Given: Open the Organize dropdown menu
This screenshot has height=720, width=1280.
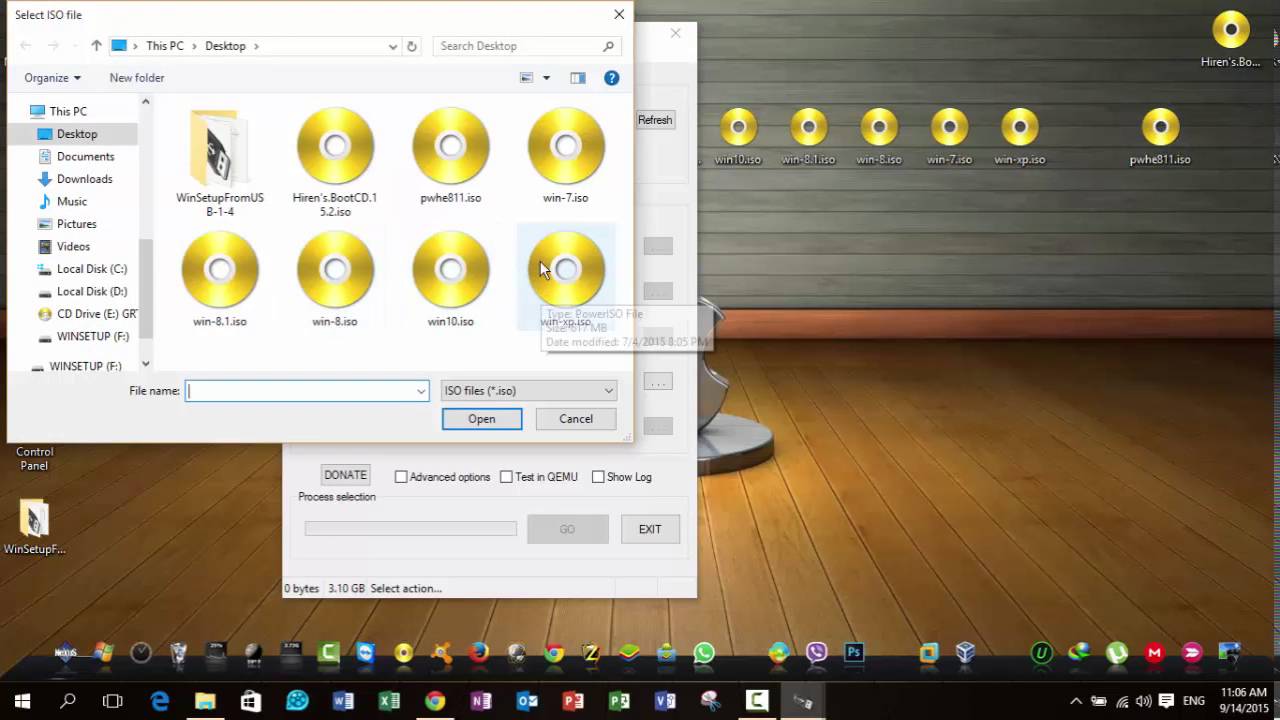Looking at the screenshot, I should point(52,78).
